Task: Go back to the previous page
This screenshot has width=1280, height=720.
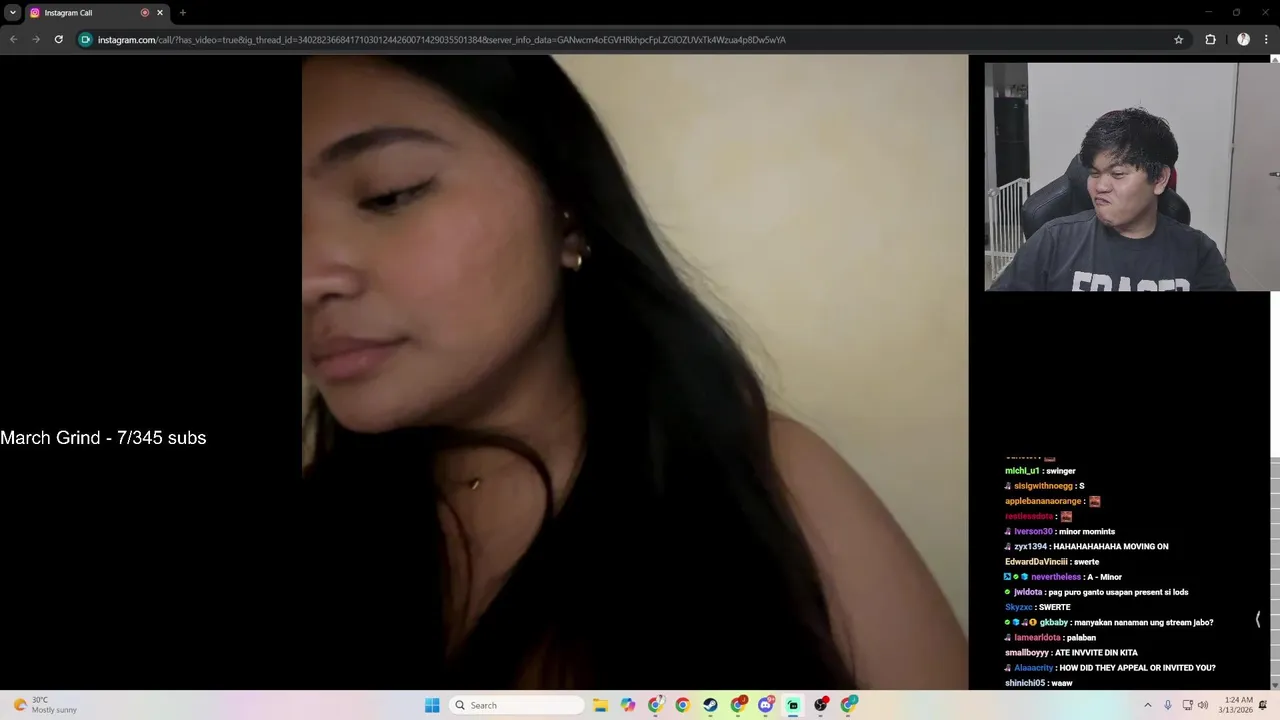Action: [x=13, y=40]
